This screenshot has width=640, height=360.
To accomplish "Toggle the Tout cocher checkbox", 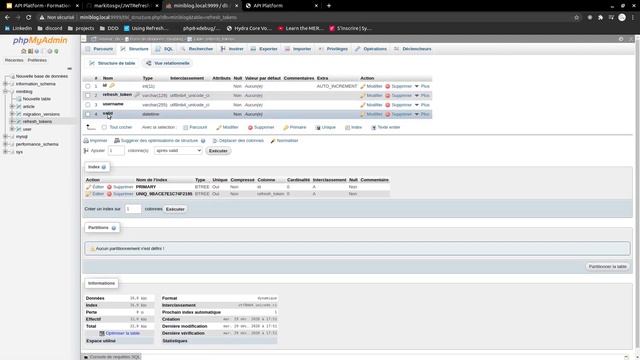I will click(x=104, y=127).
